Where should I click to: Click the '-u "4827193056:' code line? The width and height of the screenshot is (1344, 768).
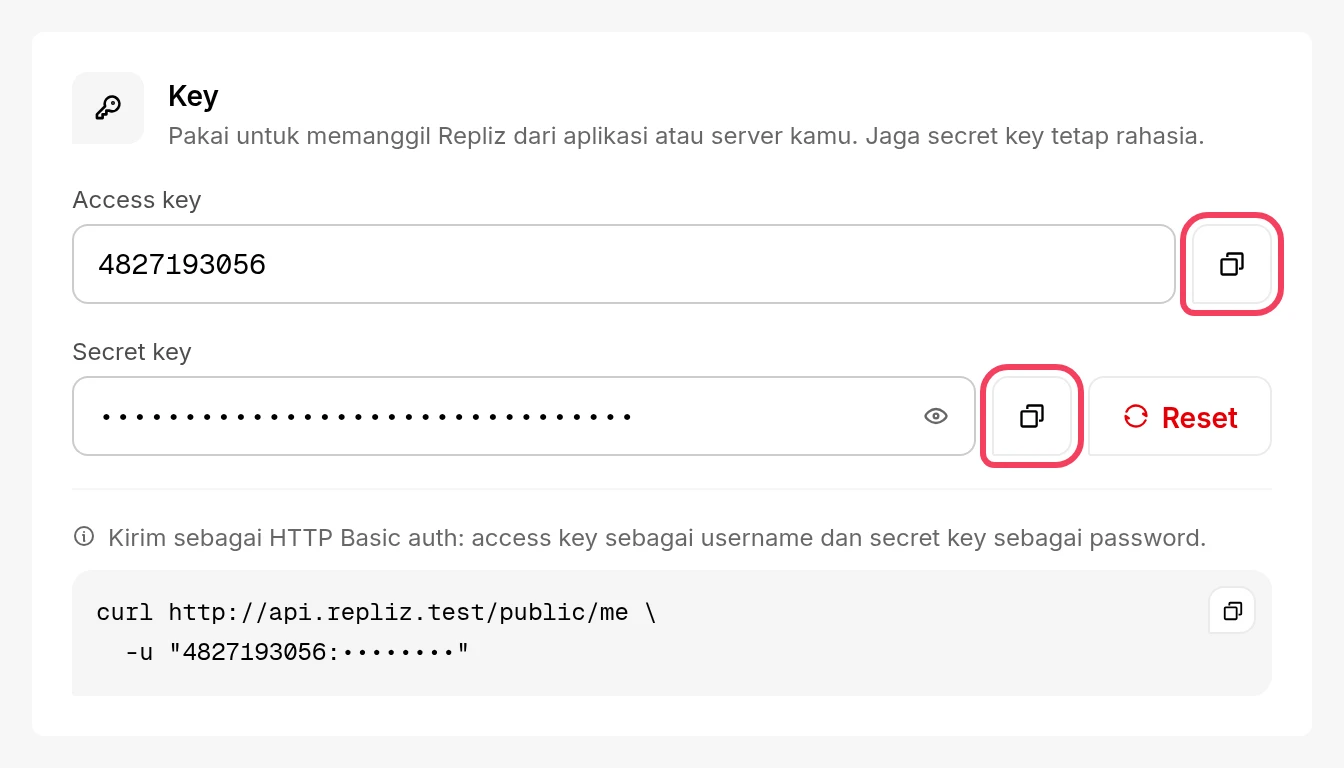(297, 653)
